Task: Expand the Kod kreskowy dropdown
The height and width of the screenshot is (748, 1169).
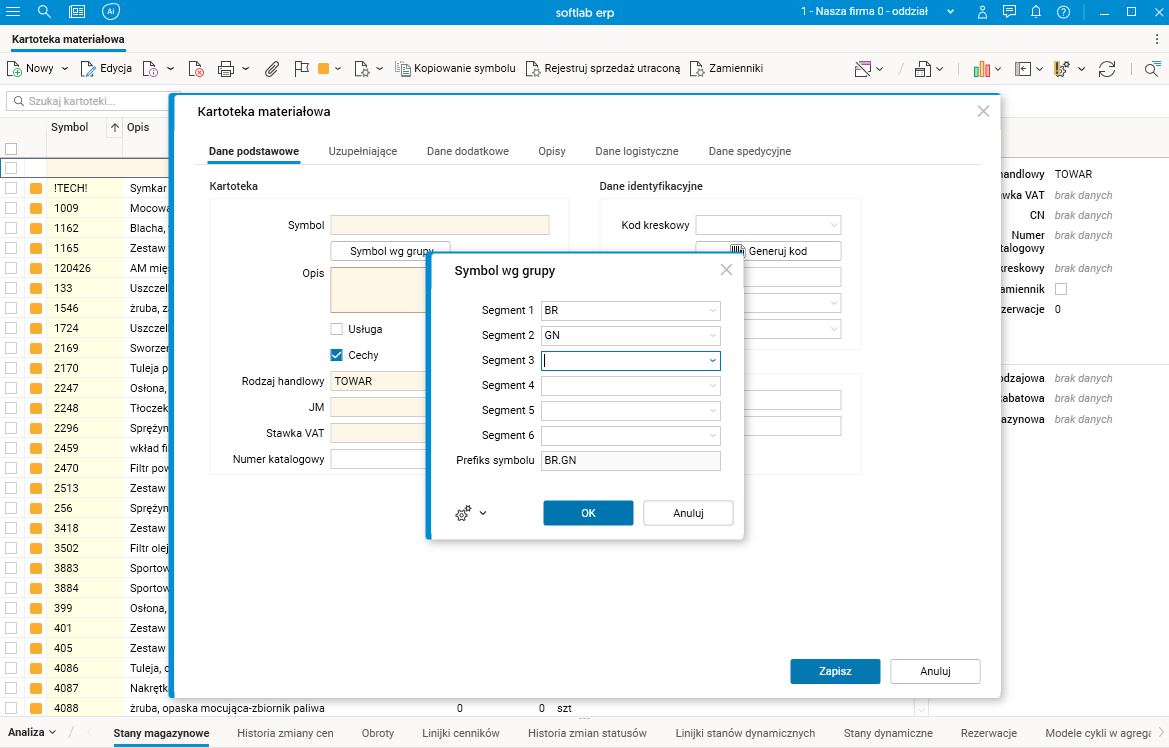Action: pos(832,226)
